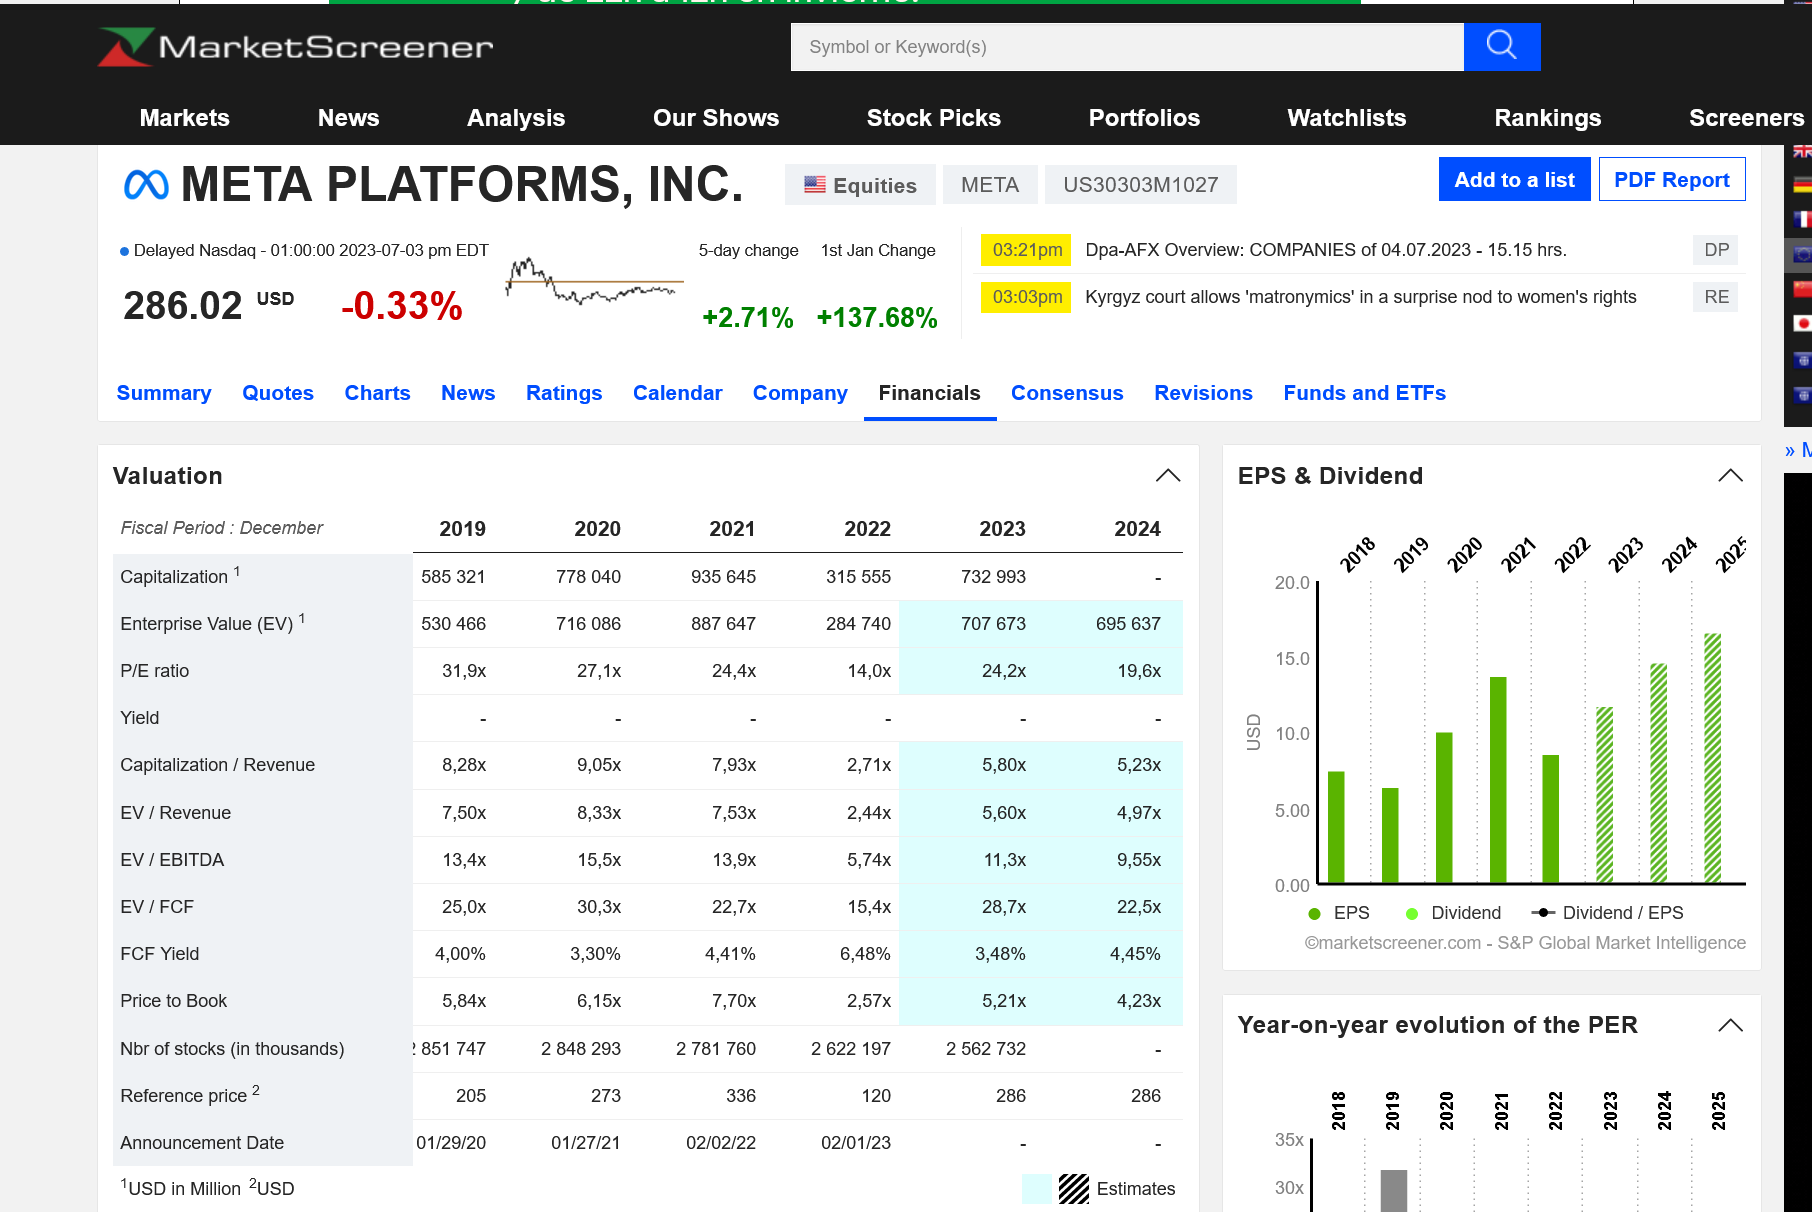Viewport: 1812px width, 1212px height.
Task: Click the Symbol or Keyword(s) search field
Action: 1127,47
